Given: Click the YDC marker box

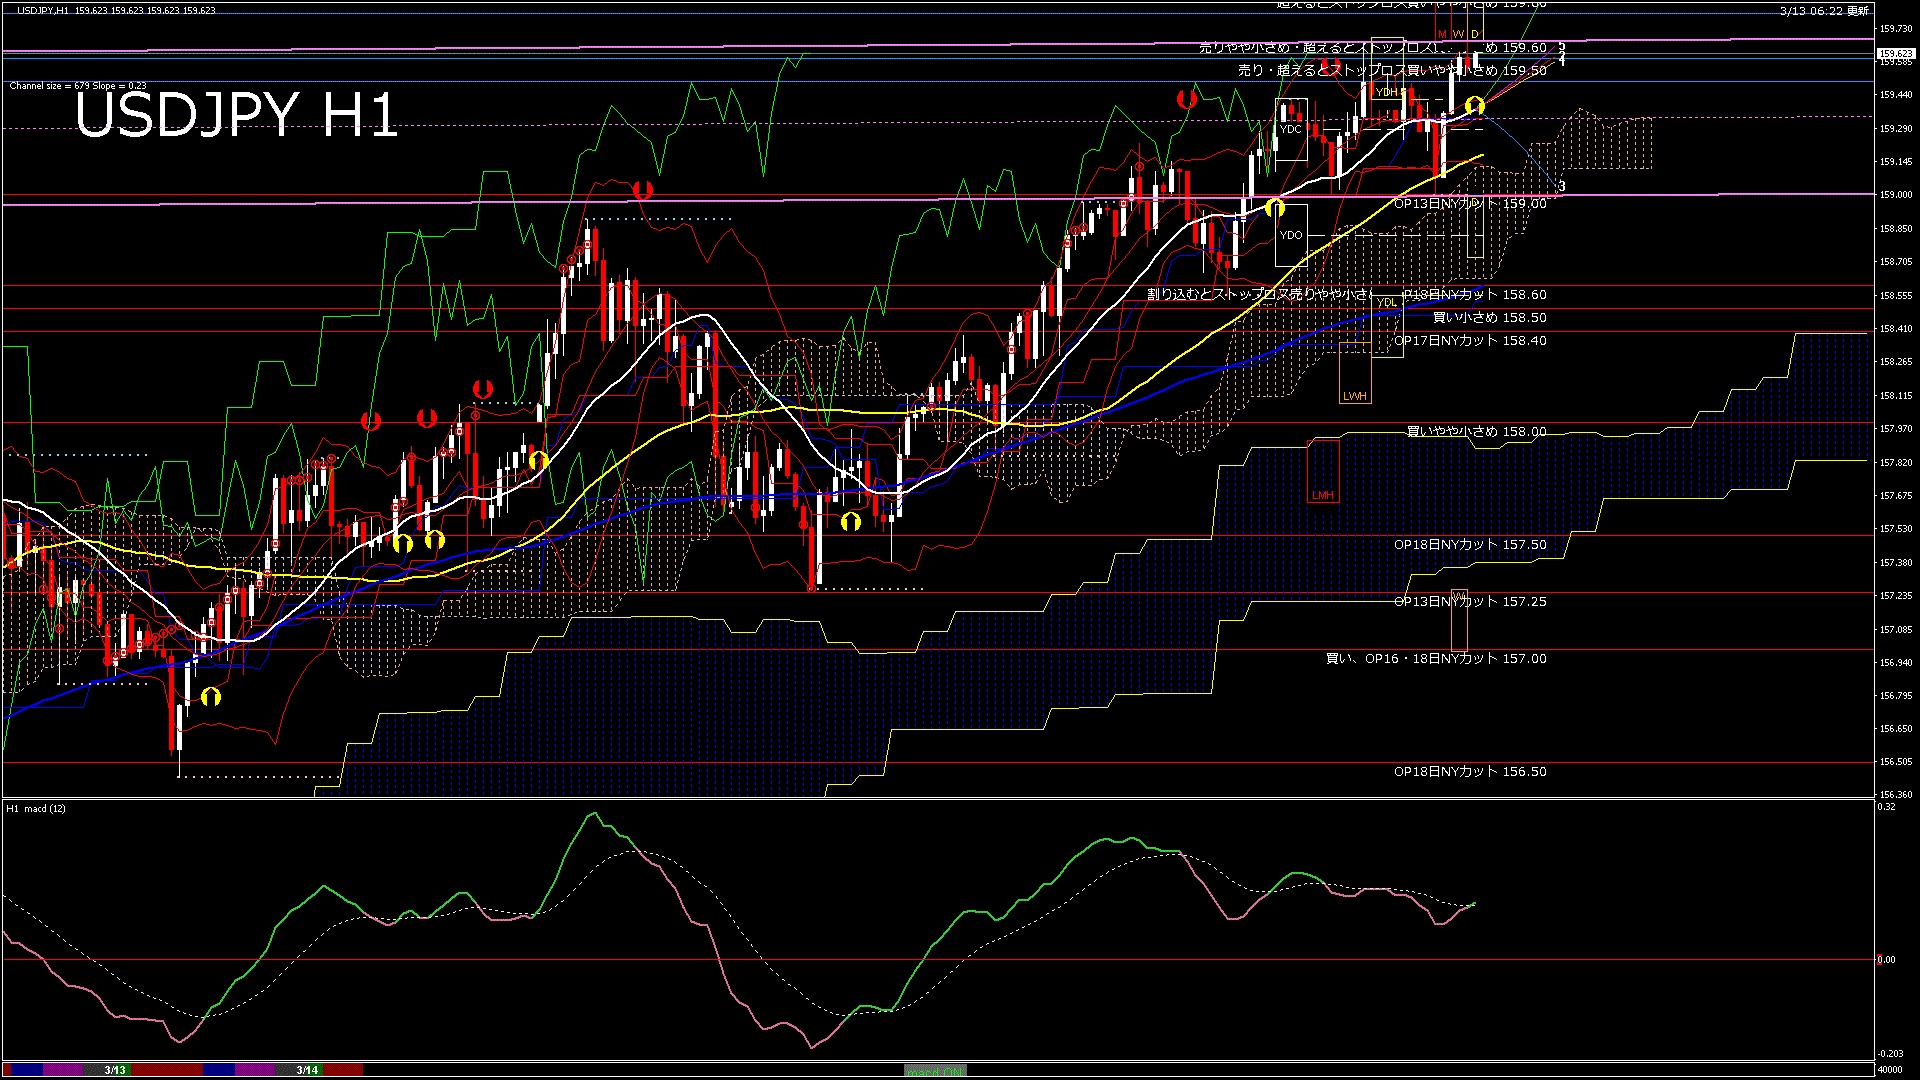Looking at the screenshot, I should click(x=1291, y=129).
